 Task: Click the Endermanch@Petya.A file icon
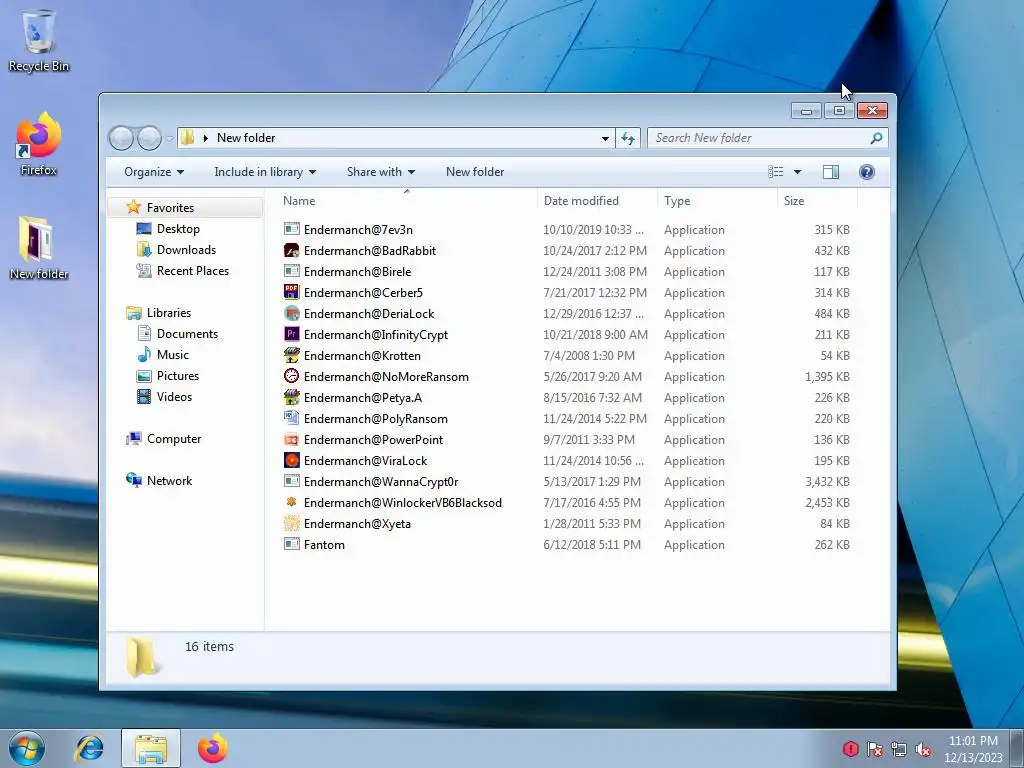[291, 398]
